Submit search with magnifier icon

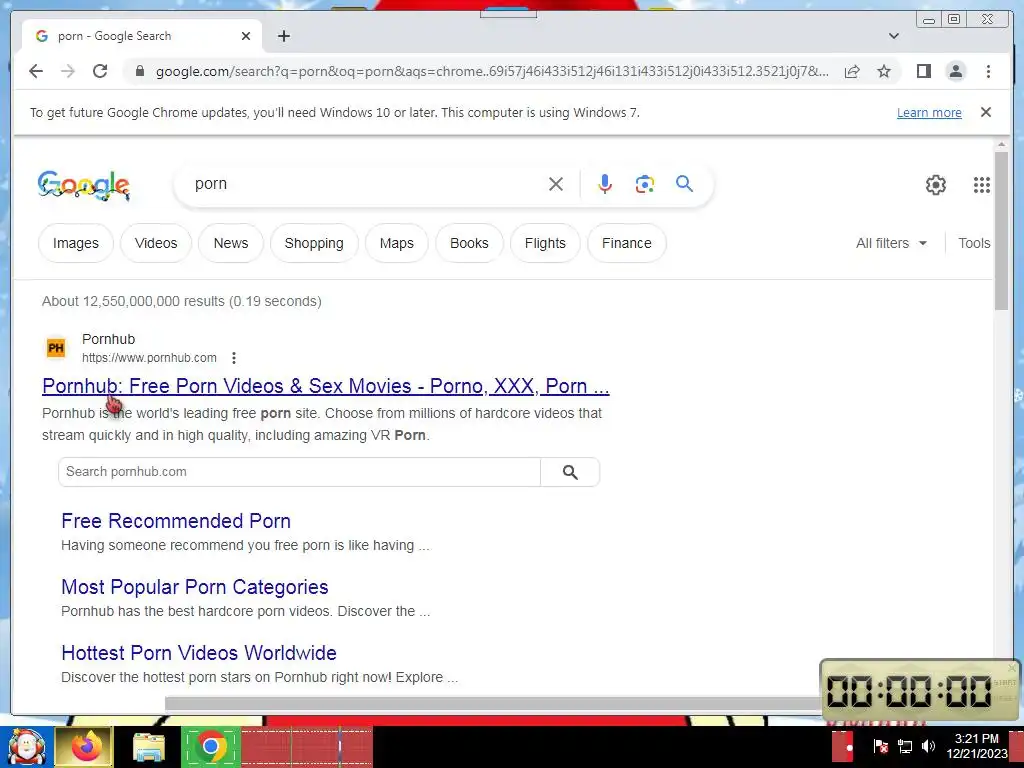pyautogui.click(x=684, y=184)
